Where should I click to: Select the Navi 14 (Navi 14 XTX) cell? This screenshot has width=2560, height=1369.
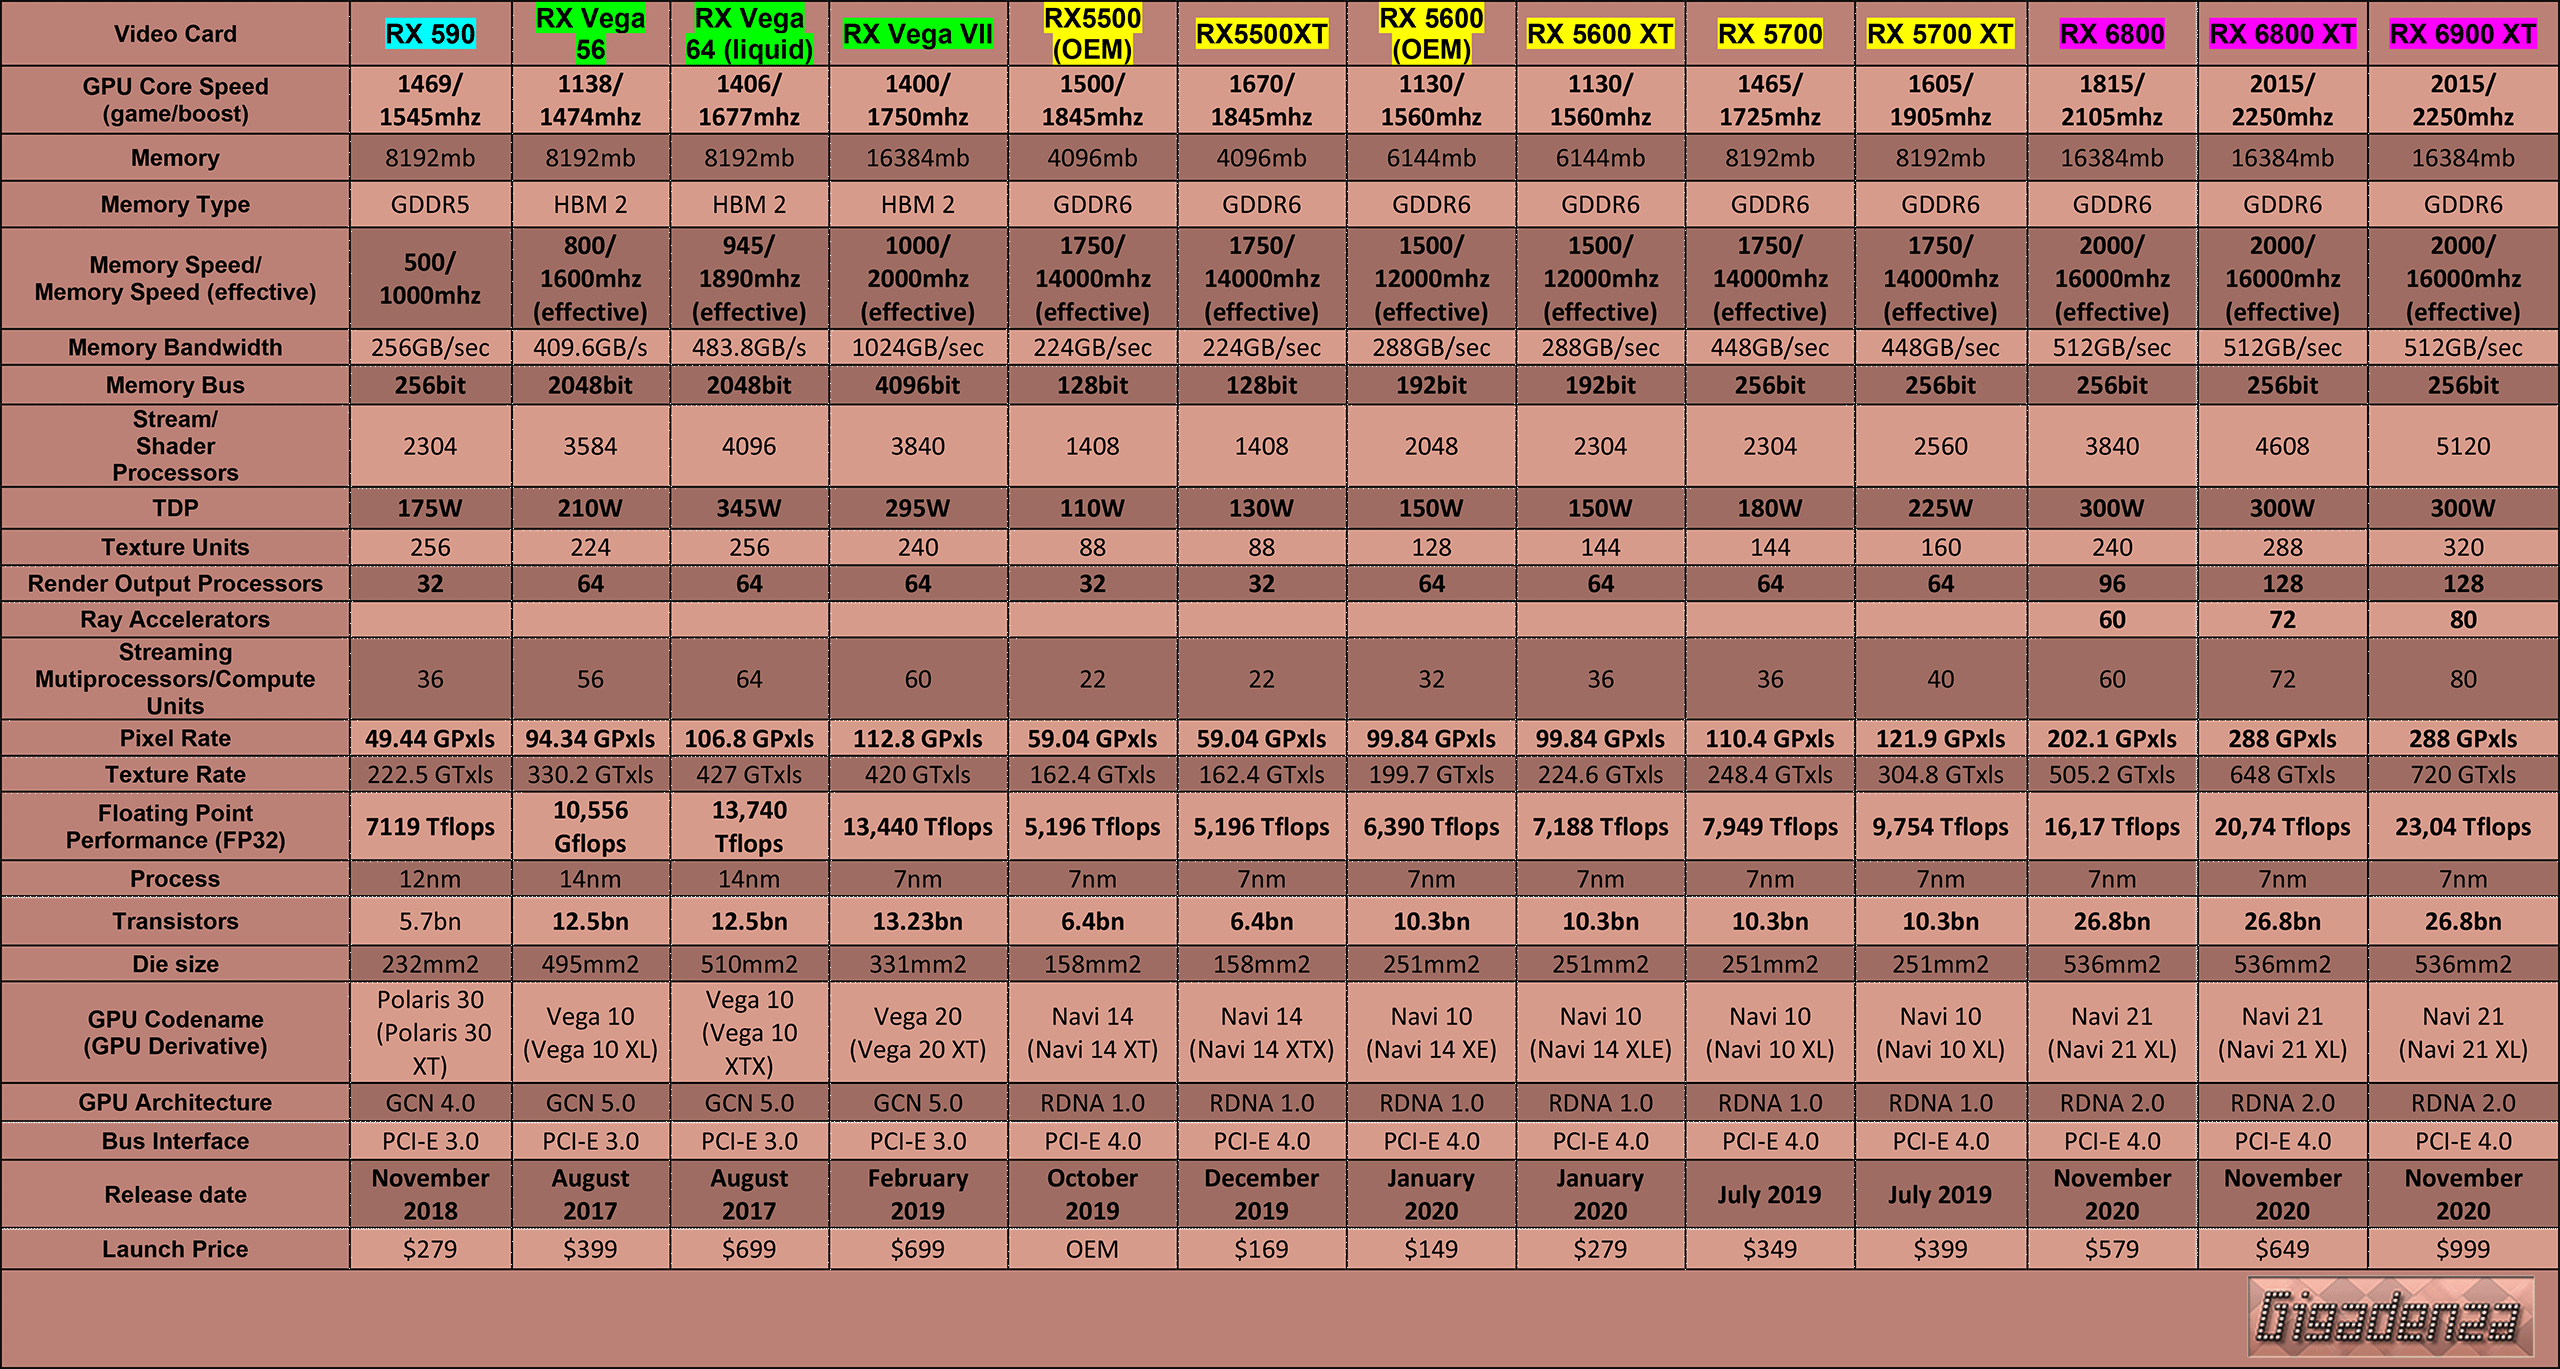(x=1261, y=1032)
